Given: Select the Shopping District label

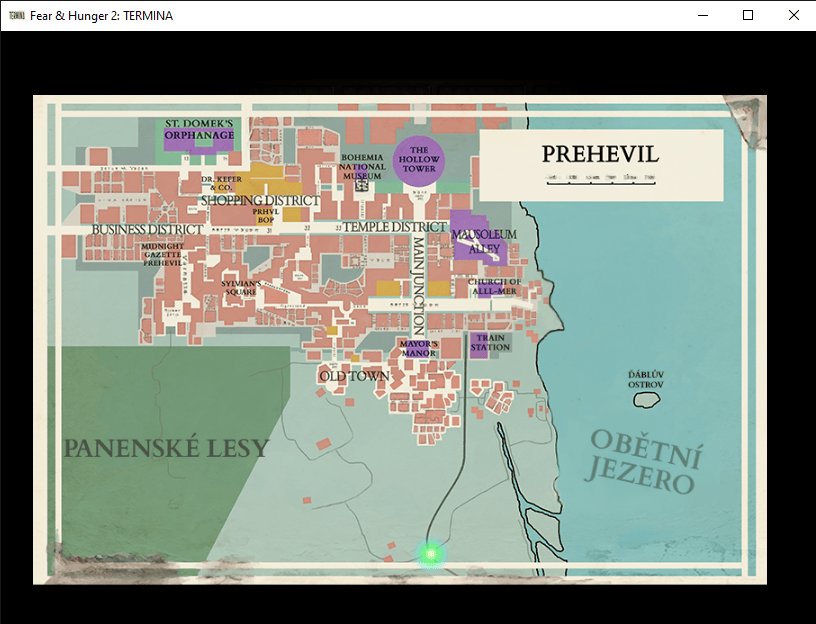Looking at the screenshot, I should click(261, 200).
